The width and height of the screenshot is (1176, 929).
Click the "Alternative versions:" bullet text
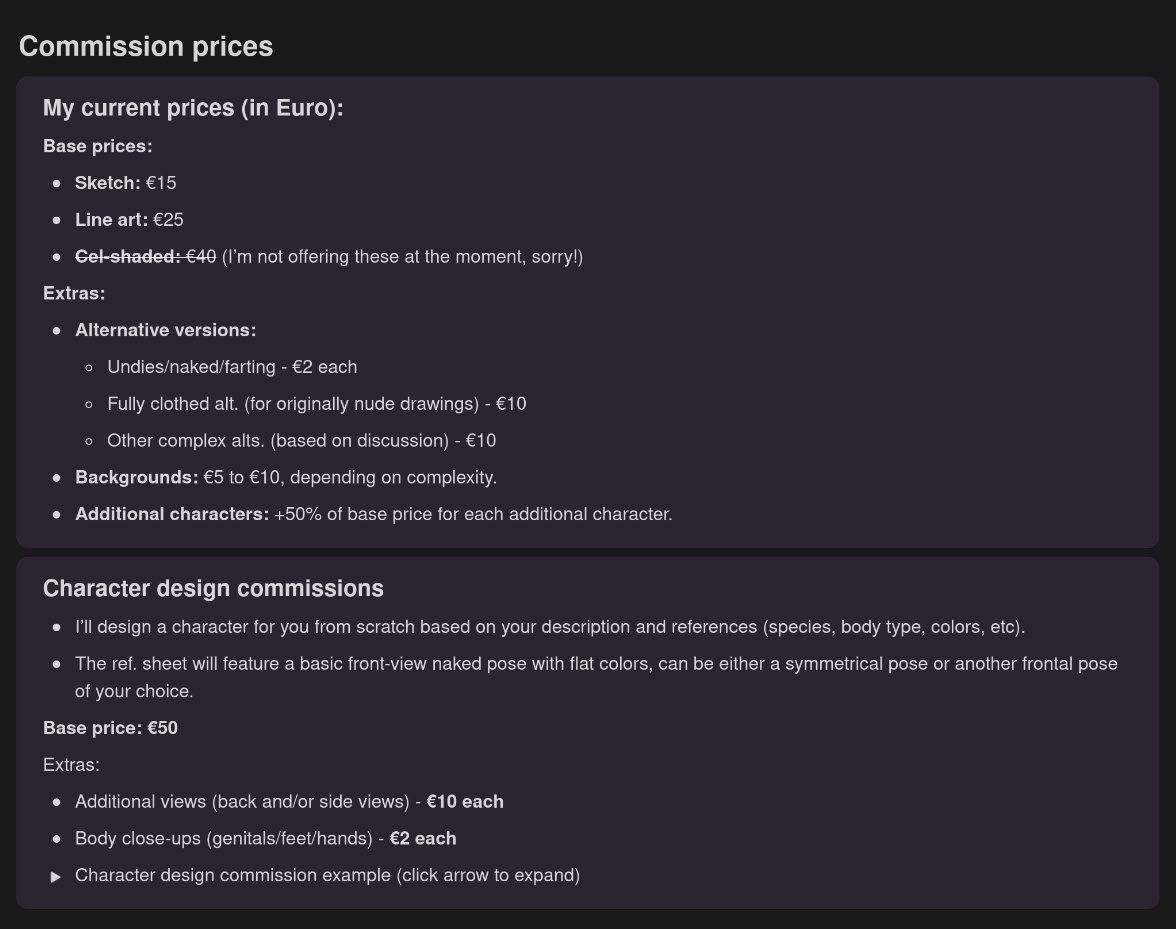click(165, 330)
